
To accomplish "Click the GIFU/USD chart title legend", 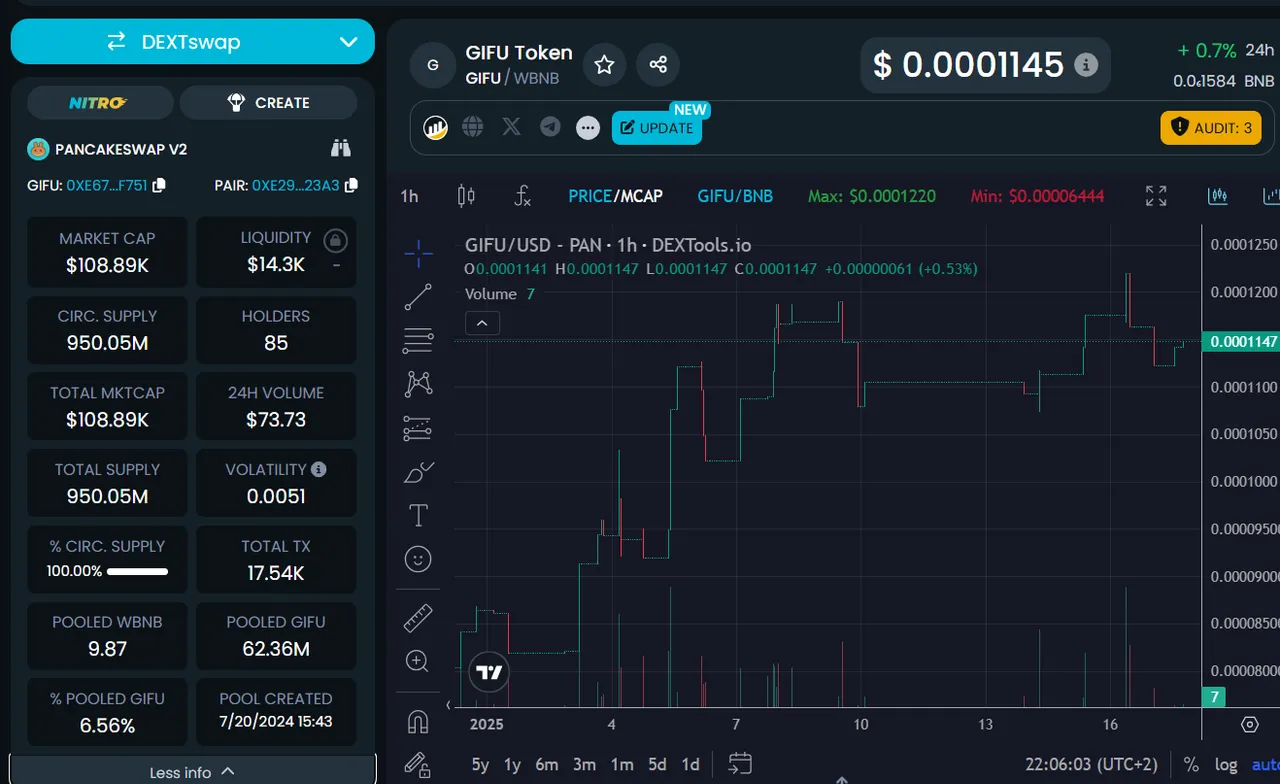I will pyautogui.click(x=608, y=245).
